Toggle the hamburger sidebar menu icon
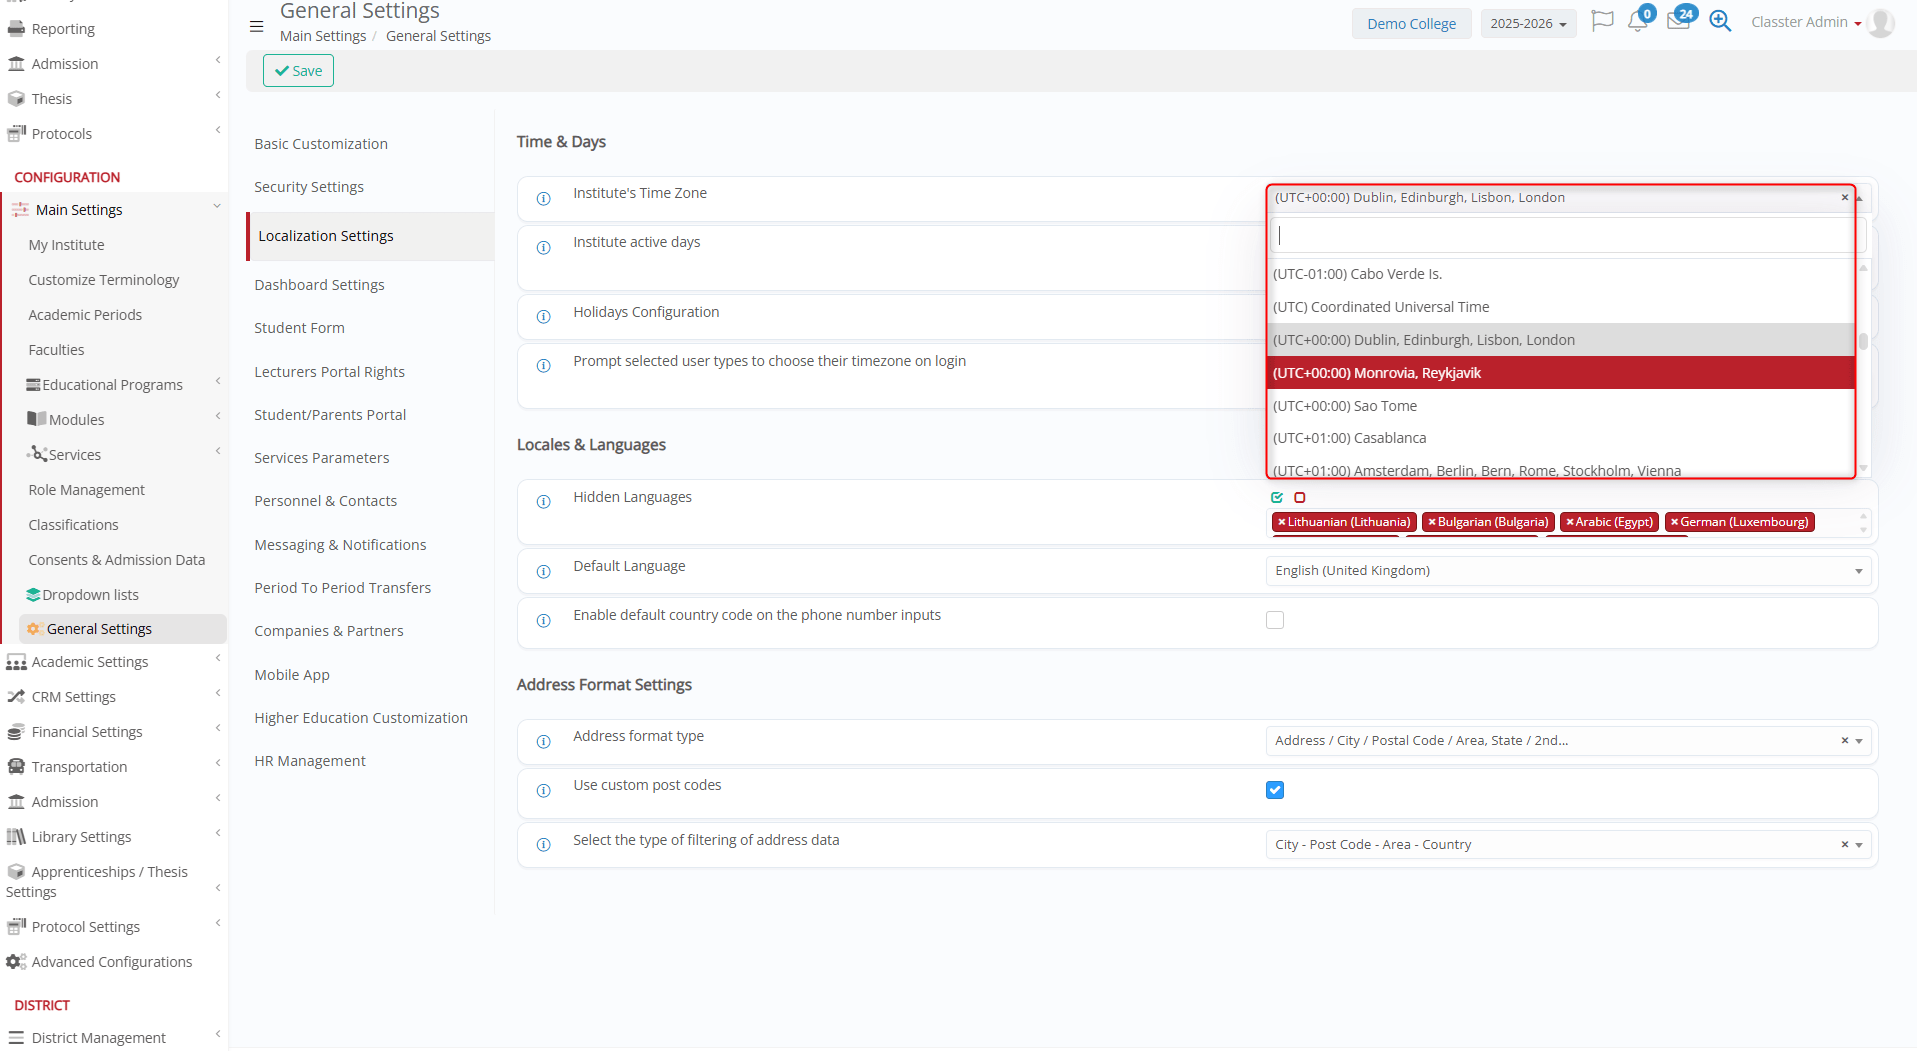The image size is (1917, 1051). 257,27
